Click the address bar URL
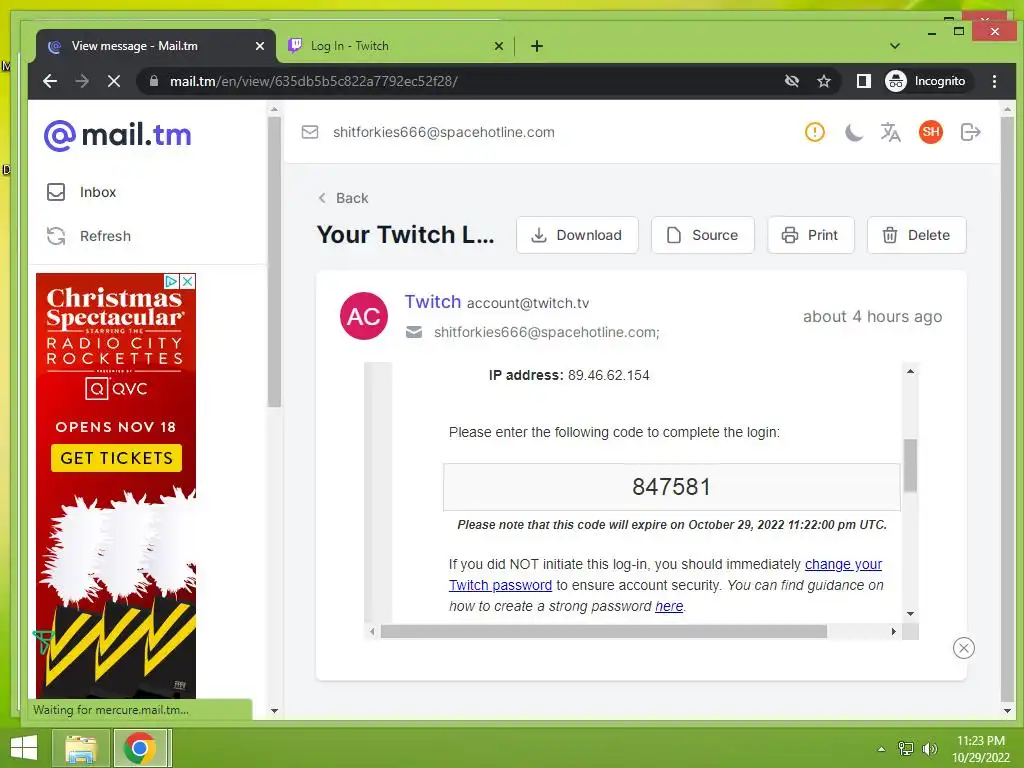Screen dimensions: 1024x768 pos(313,81)
